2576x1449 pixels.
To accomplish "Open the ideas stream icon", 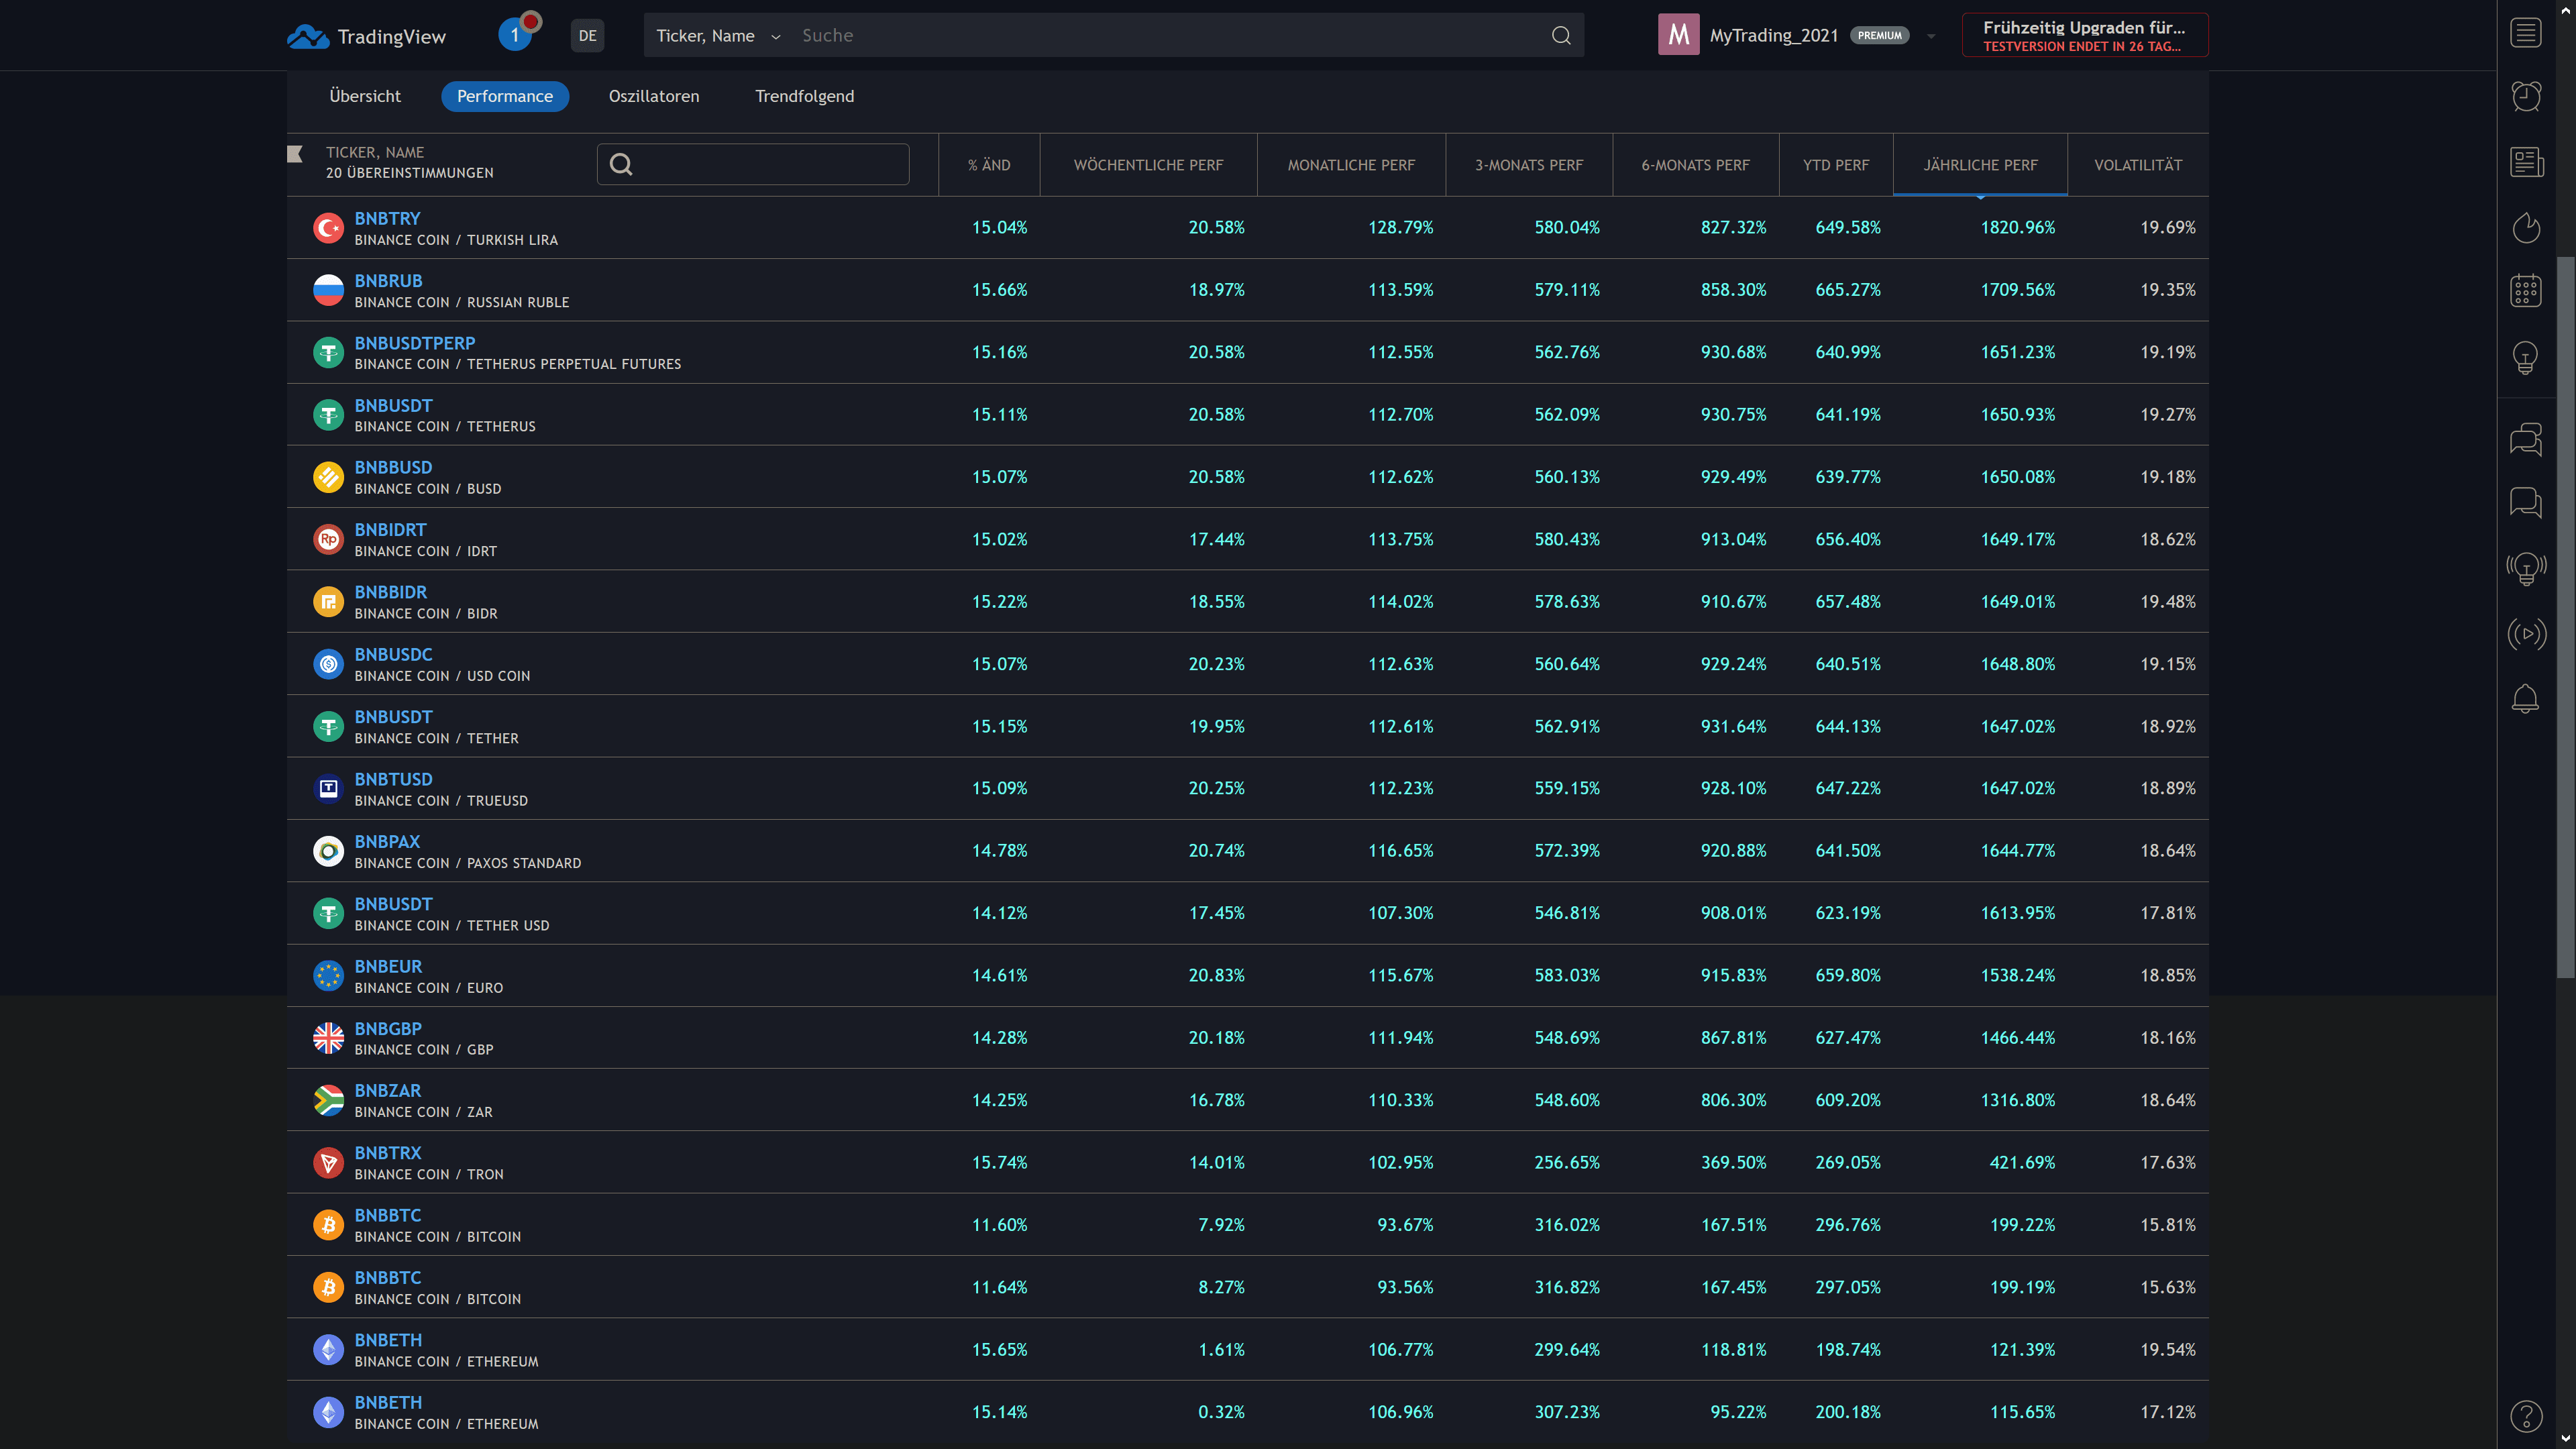I will (x=2526, y=569).
